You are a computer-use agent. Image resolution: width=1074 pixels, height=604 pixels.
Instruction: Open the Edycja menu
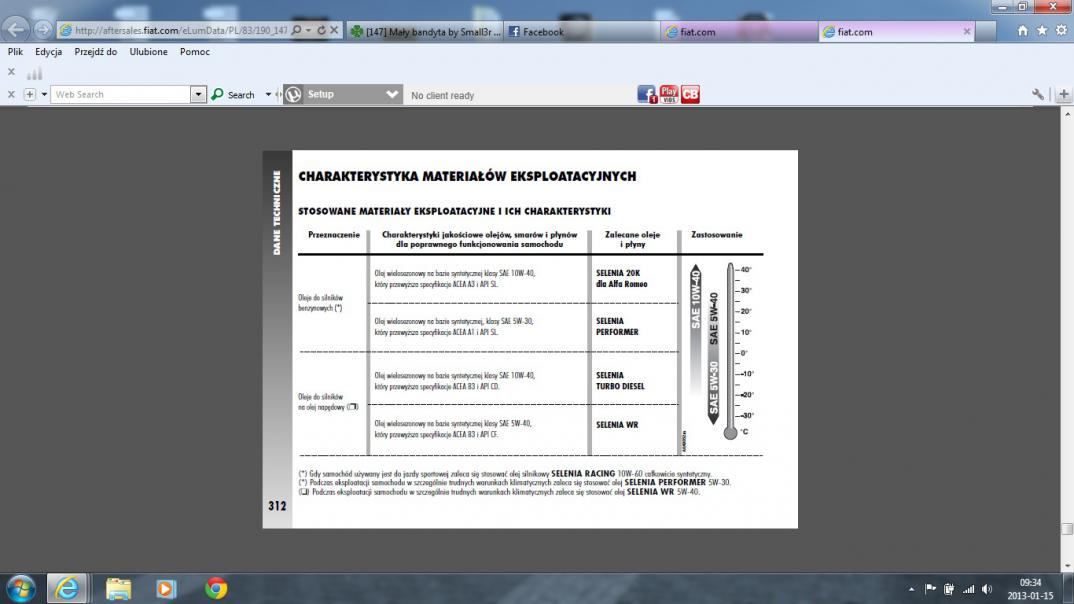49,52
